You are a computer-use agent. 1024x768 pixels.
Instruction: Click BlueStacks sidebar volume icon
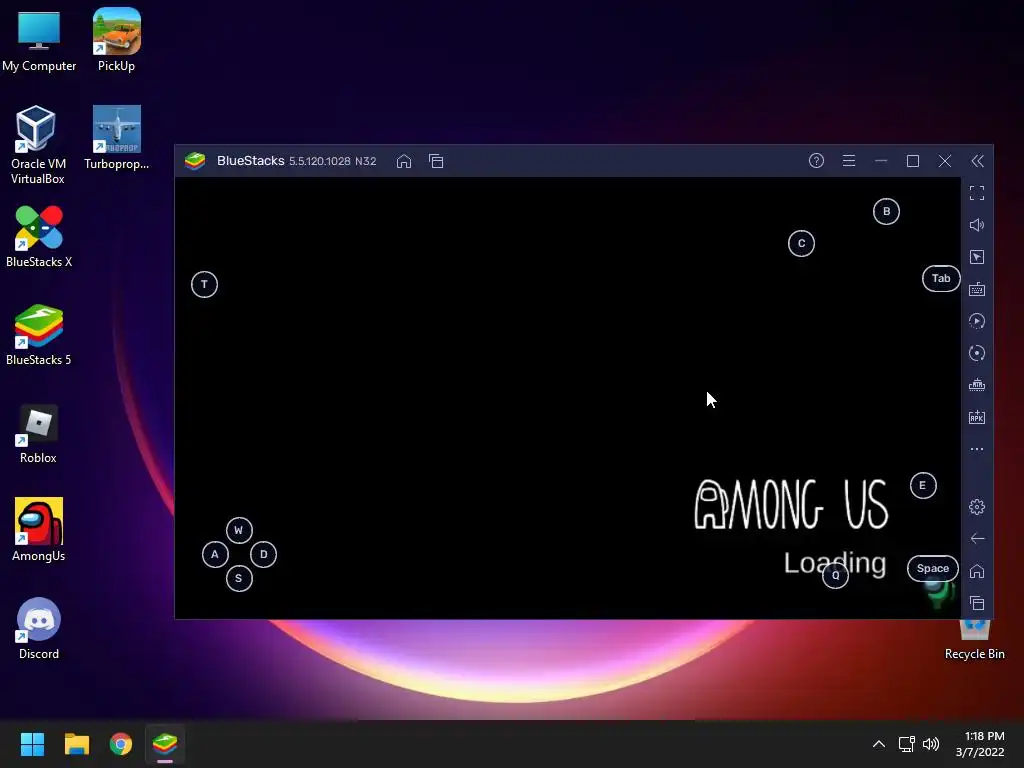(x=976, y=225)
